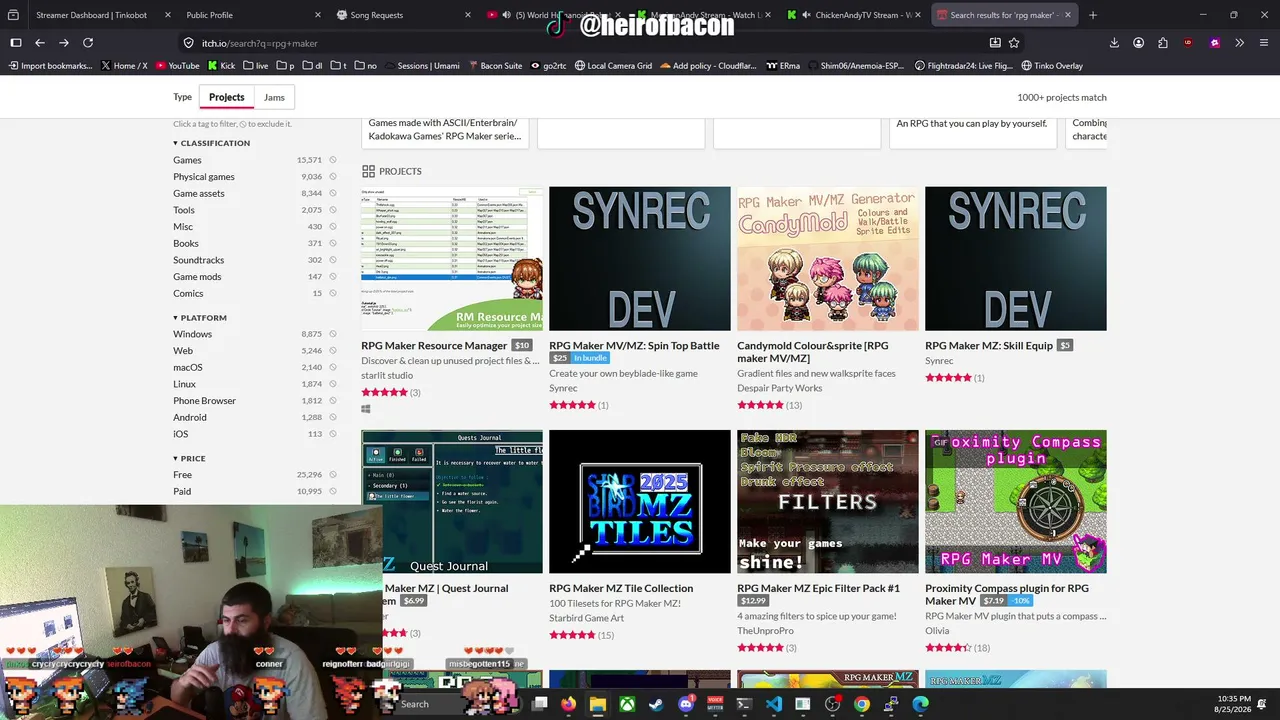
Task: Exclude the Free price filter via its icon
Action: pyautogui.click(x=333, y=475)
